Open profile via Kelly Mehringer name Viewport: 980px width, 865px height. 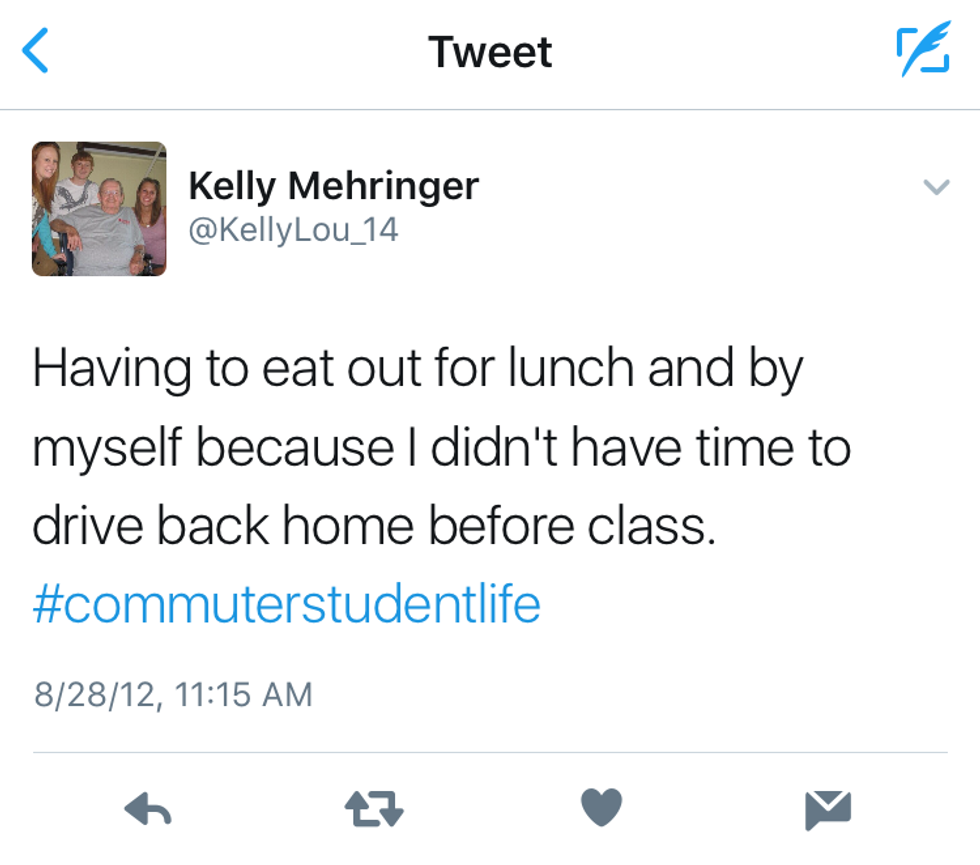pos(334,185)
